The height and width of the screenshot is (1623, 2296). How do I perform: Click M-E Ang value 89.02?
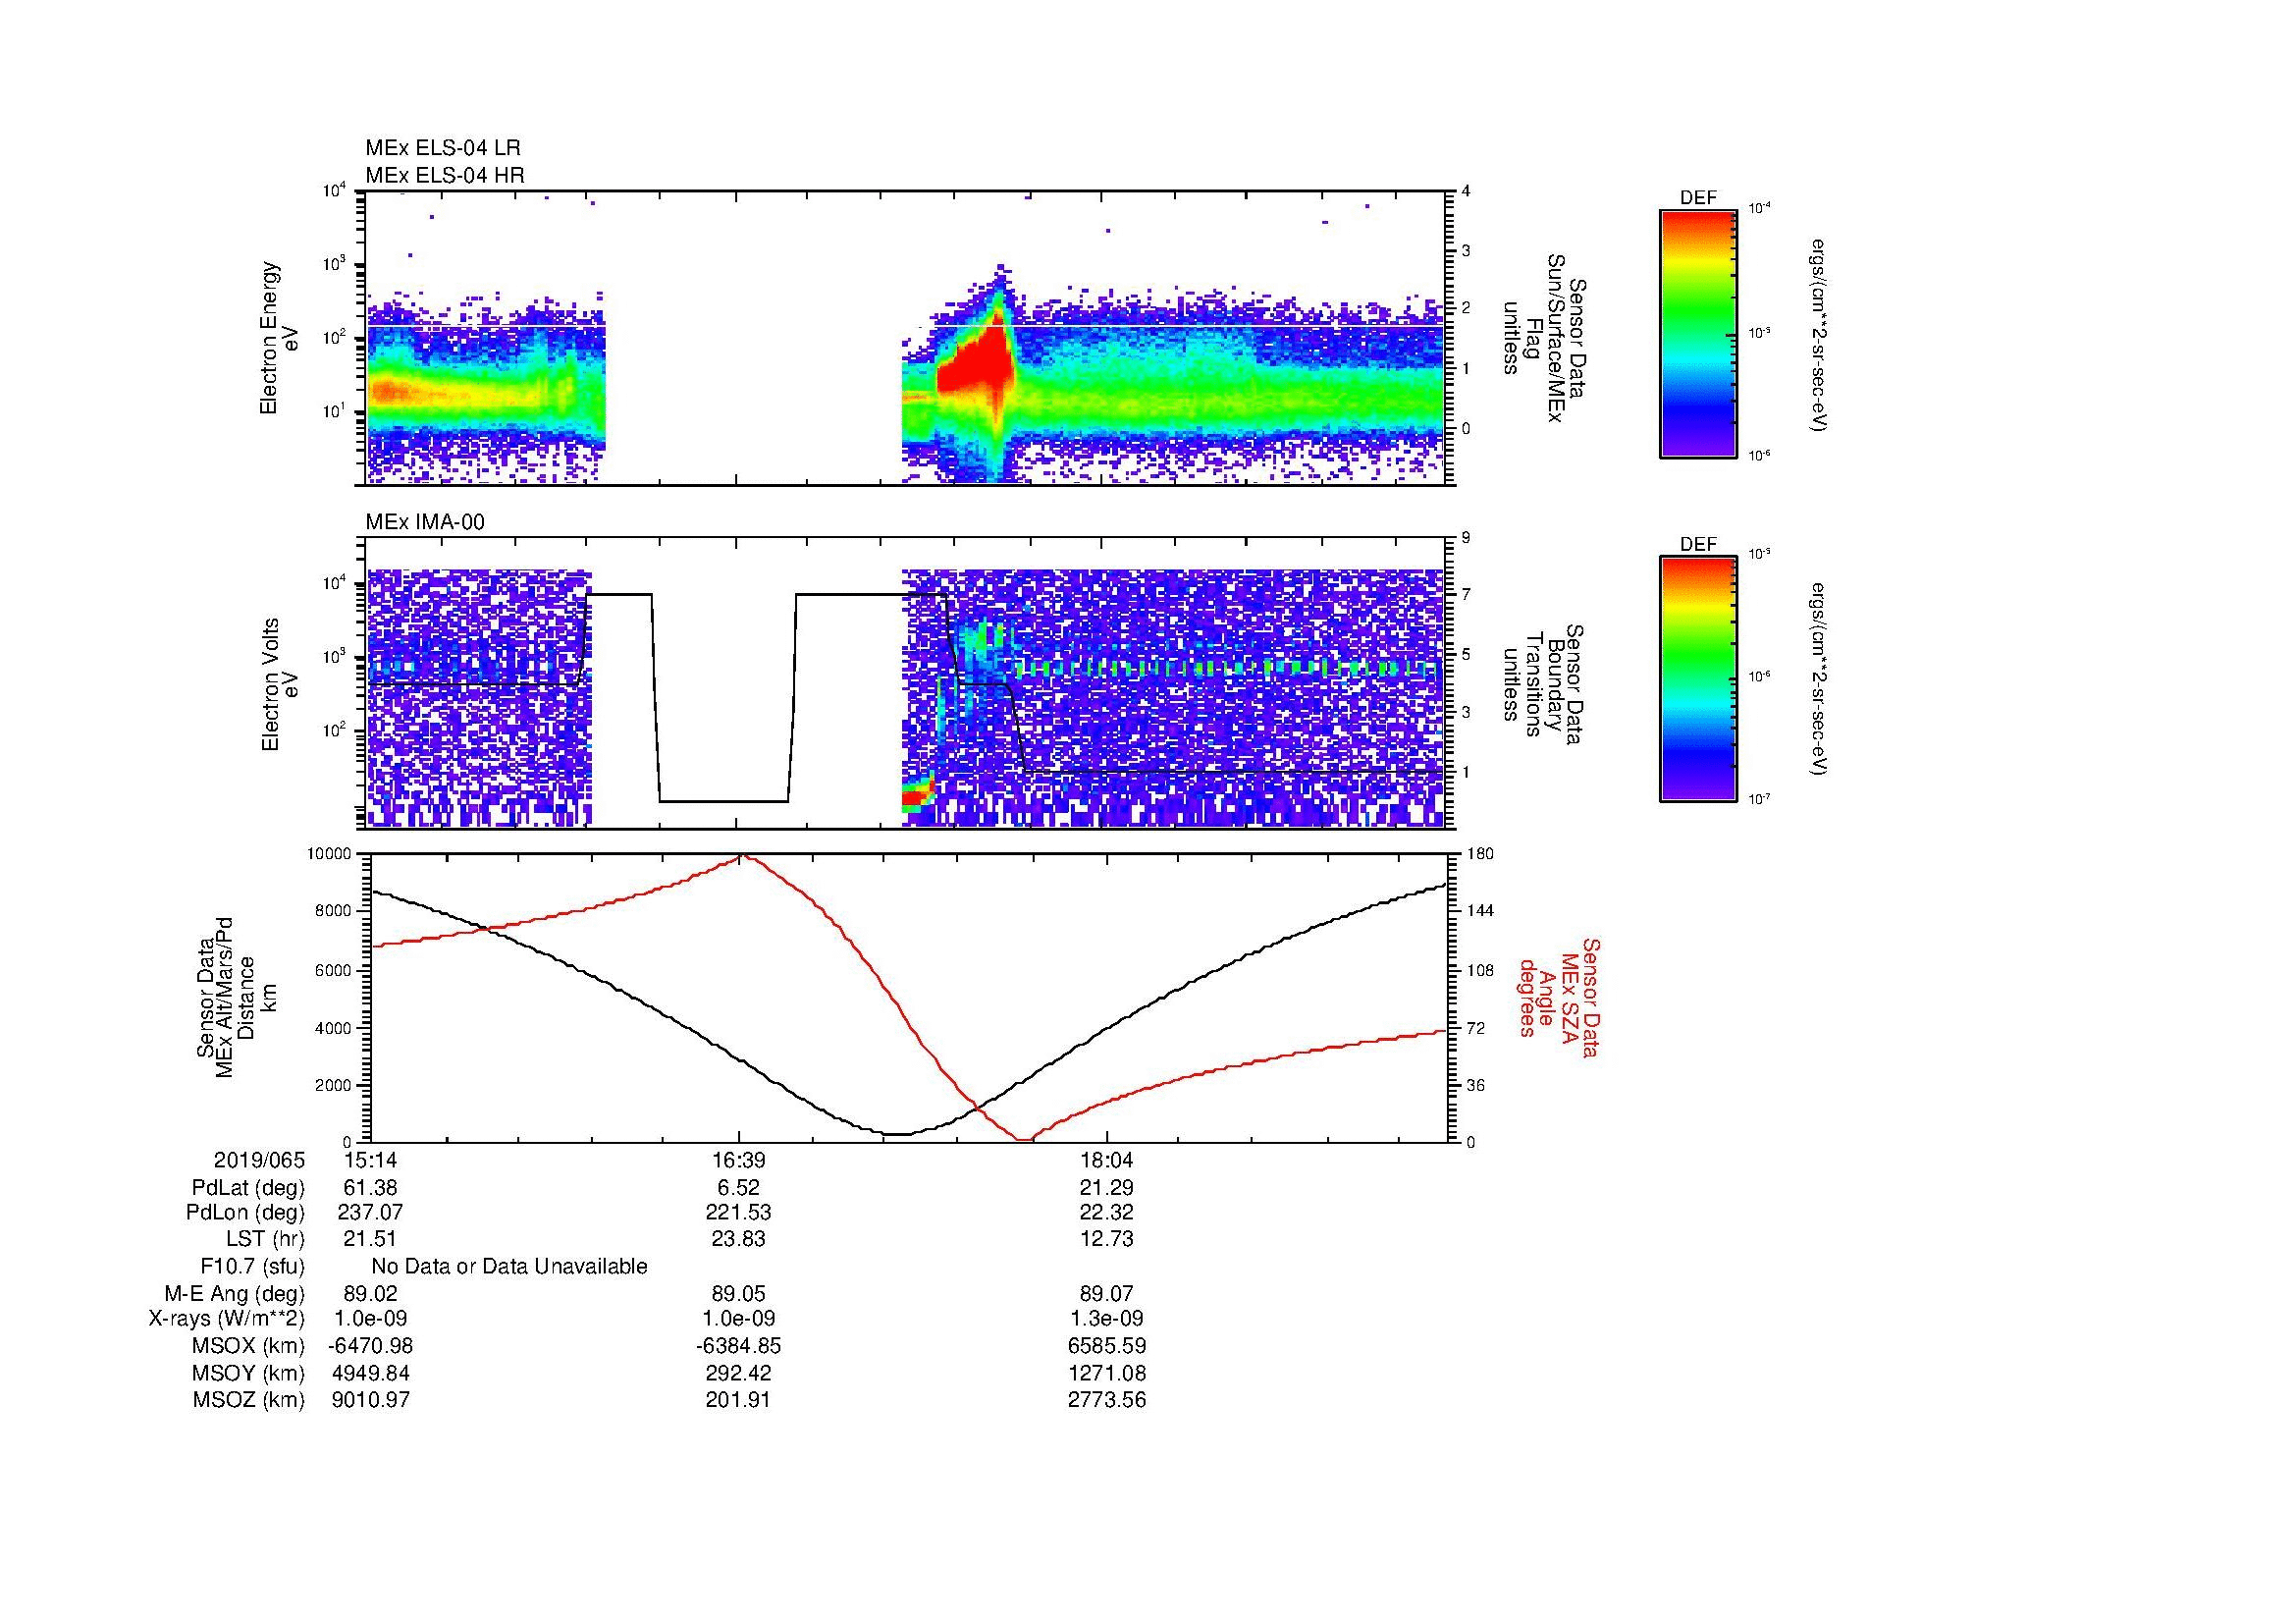(x=370, y=1293)
